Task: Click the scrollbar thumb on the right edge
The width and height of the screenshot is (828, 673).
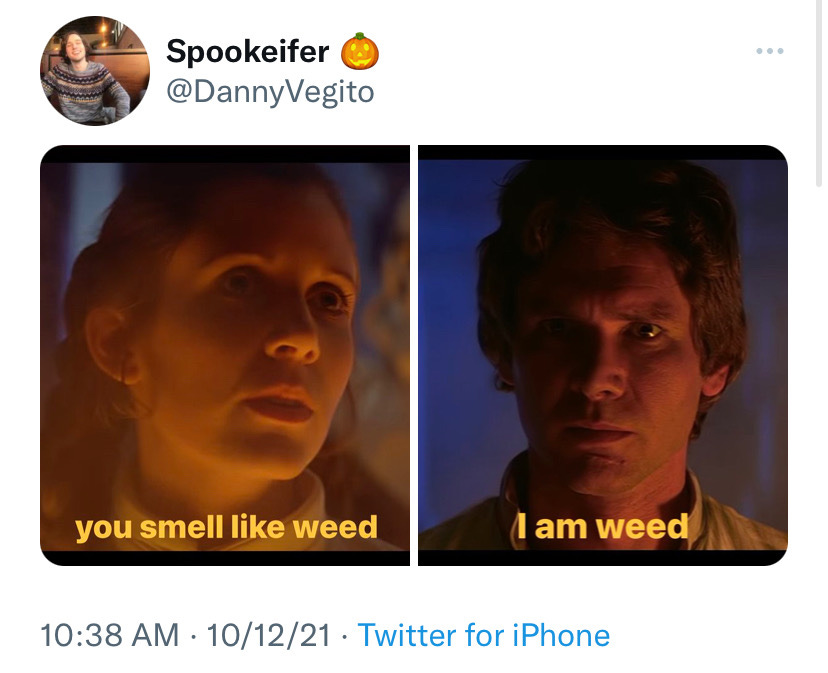Action: [x=819, y=92]
